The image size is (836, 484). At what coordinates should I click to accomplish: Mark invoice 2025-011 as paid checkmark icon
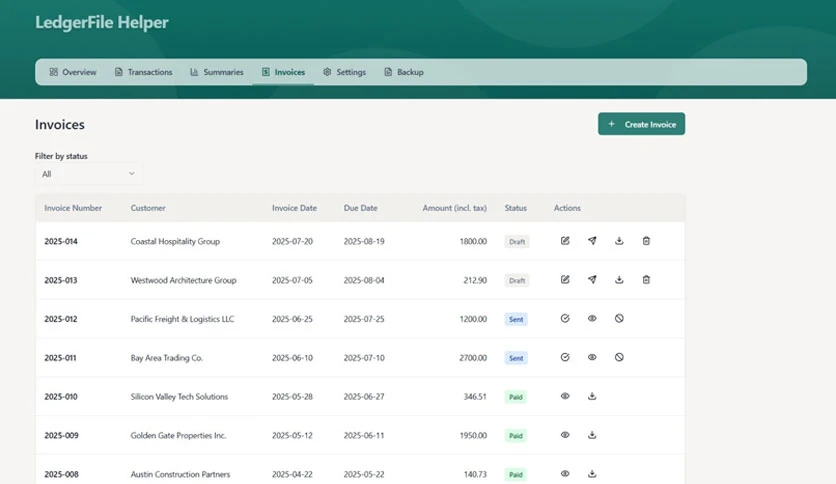(x=565, y=358)
